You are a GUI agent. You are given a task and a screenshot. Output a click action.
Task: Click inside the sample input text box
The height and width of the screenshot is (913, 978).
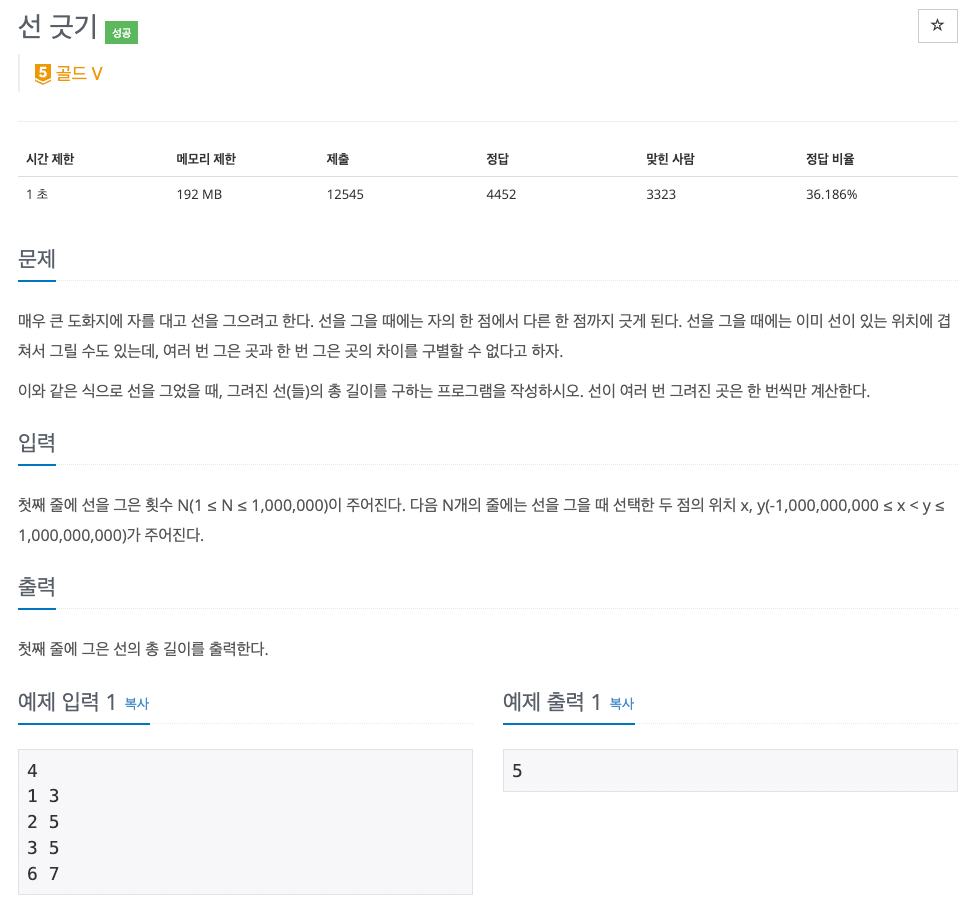coord(245,822)
